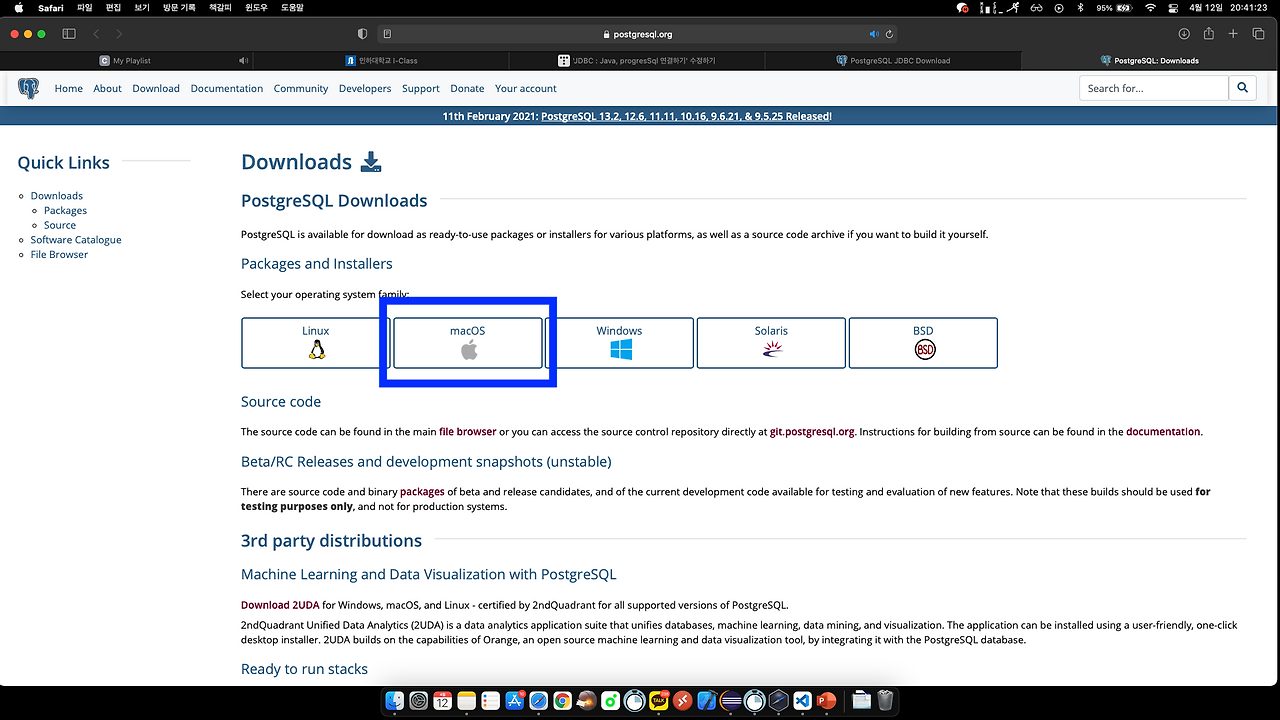Open Bluetooth menu bar icon

pos(1080,7)
